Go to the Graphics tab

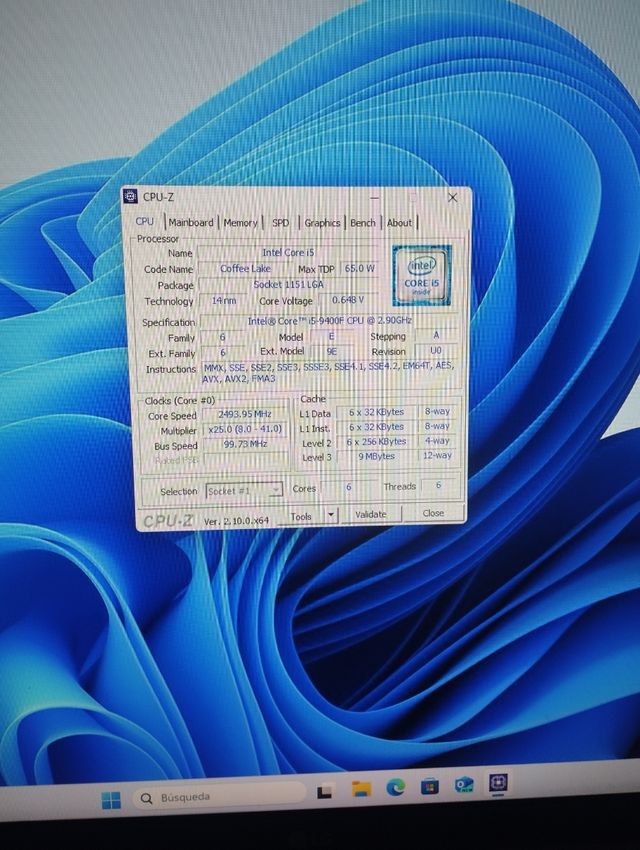tap(322, 223)
